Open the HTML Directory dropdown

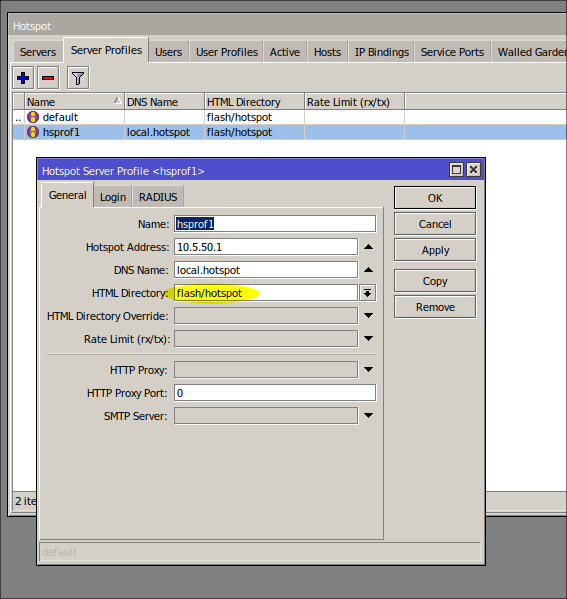368,293
